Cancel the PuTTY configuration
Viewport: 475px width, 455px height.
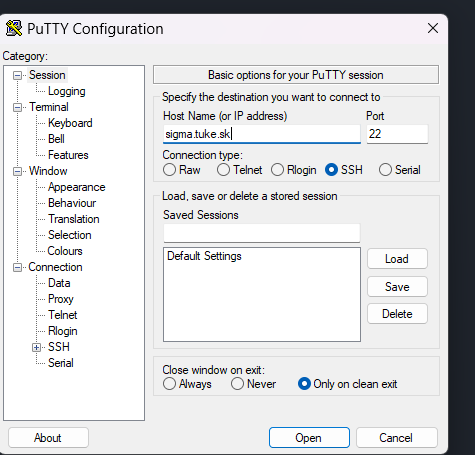[x=397, y=438]
